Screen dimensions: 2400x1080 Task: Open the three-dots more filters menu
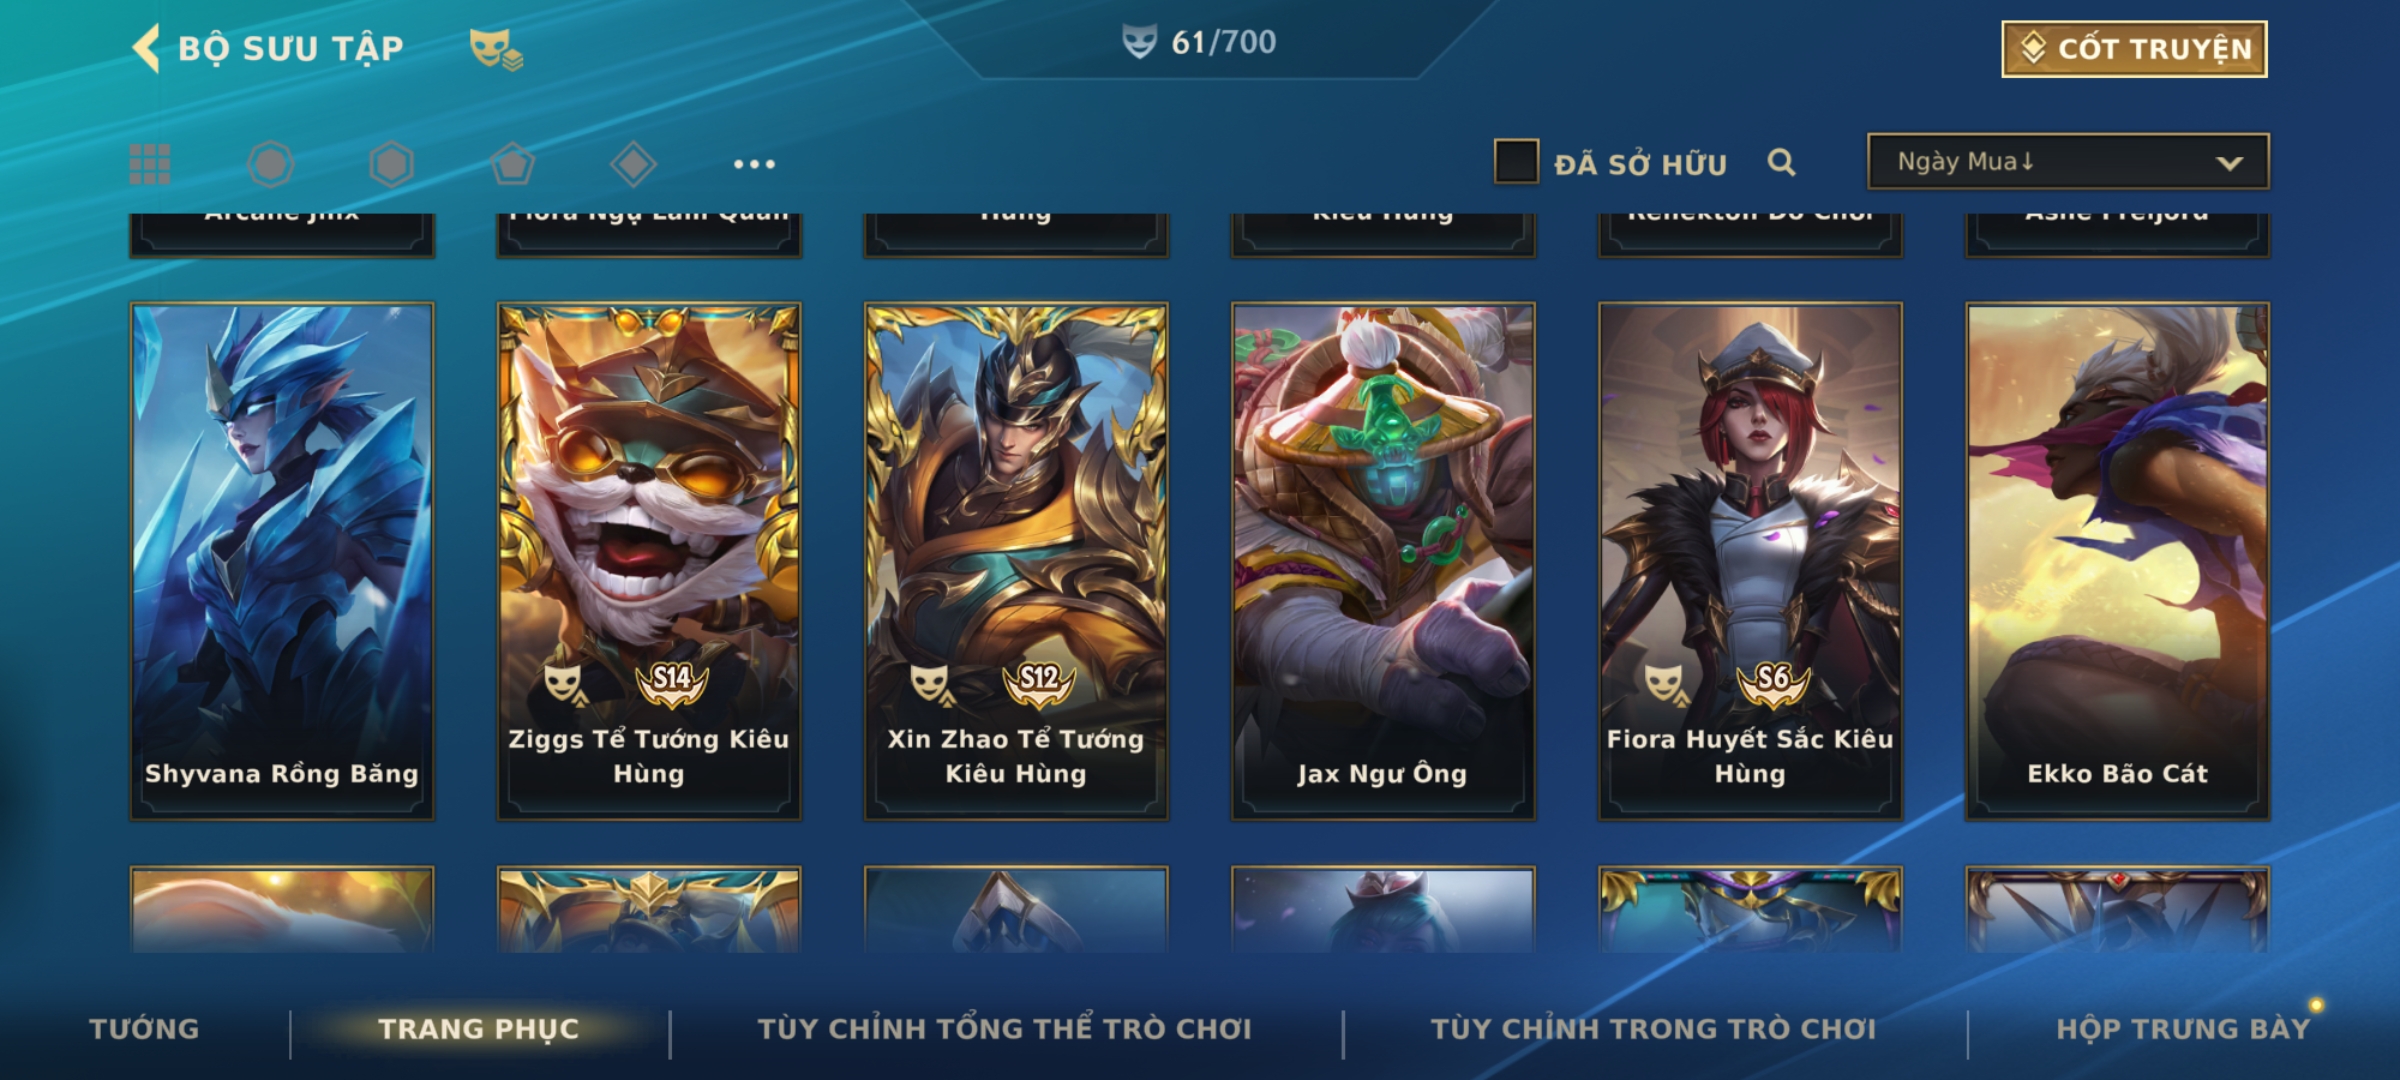754,164
